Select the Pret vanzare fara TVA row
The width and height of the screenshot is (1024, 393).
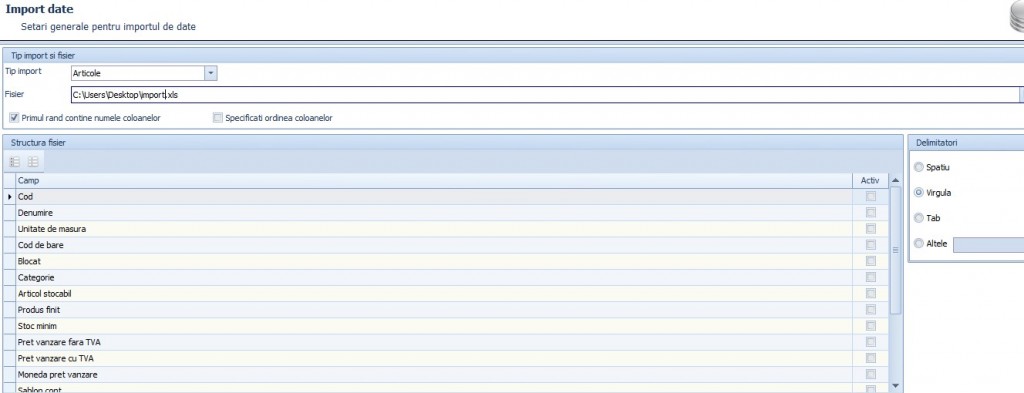434,342
